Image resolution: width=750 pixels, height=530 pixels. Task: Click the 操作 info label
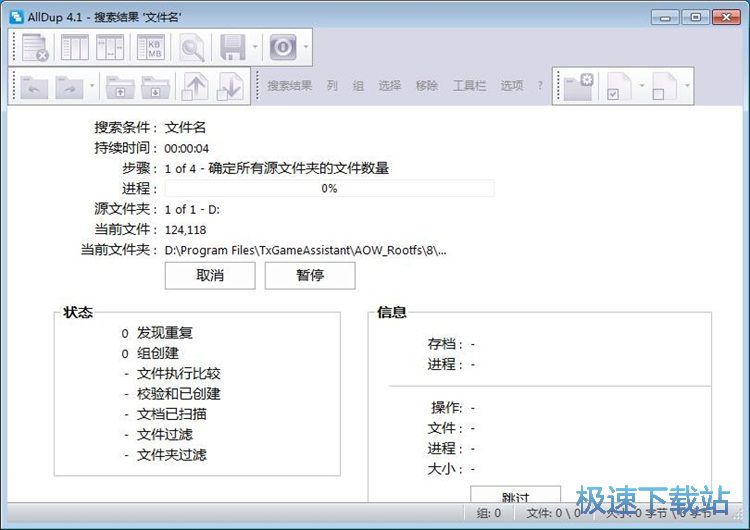pos(446,408)
